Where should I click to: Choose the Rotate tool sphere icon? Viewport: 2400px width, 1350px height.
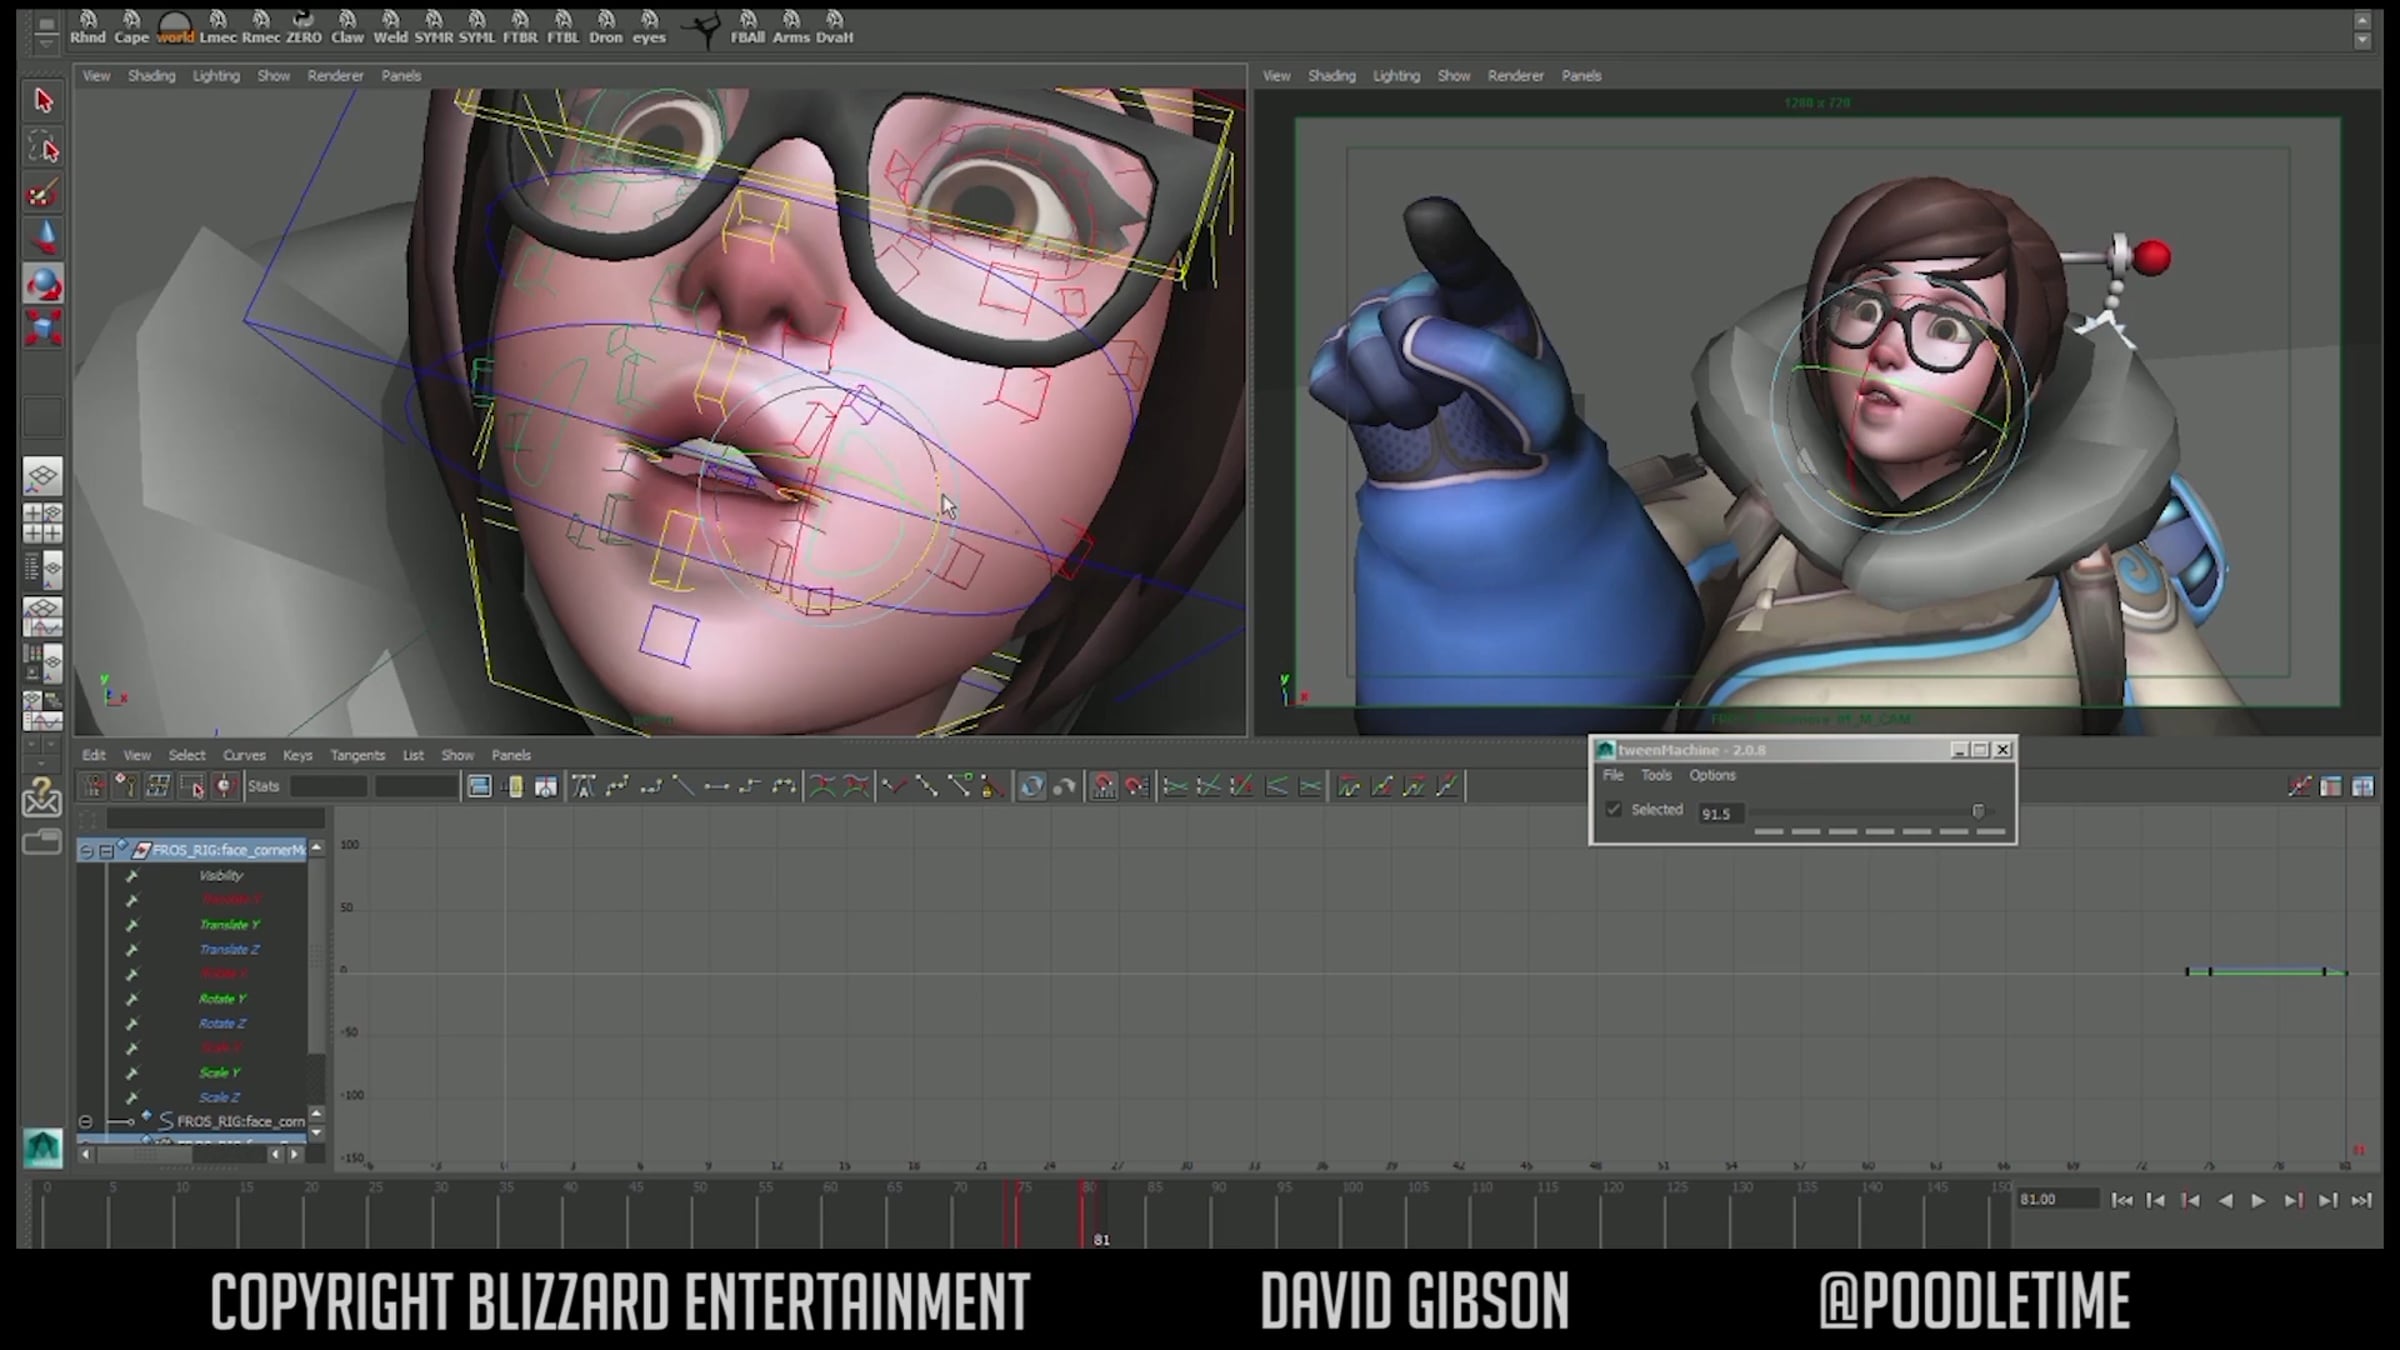[x=42, y=285]
